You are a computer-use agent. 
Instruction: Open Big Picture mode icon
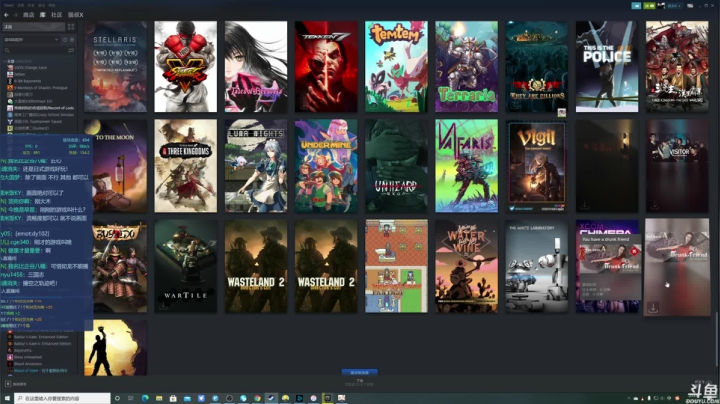(x=690, y=6)
